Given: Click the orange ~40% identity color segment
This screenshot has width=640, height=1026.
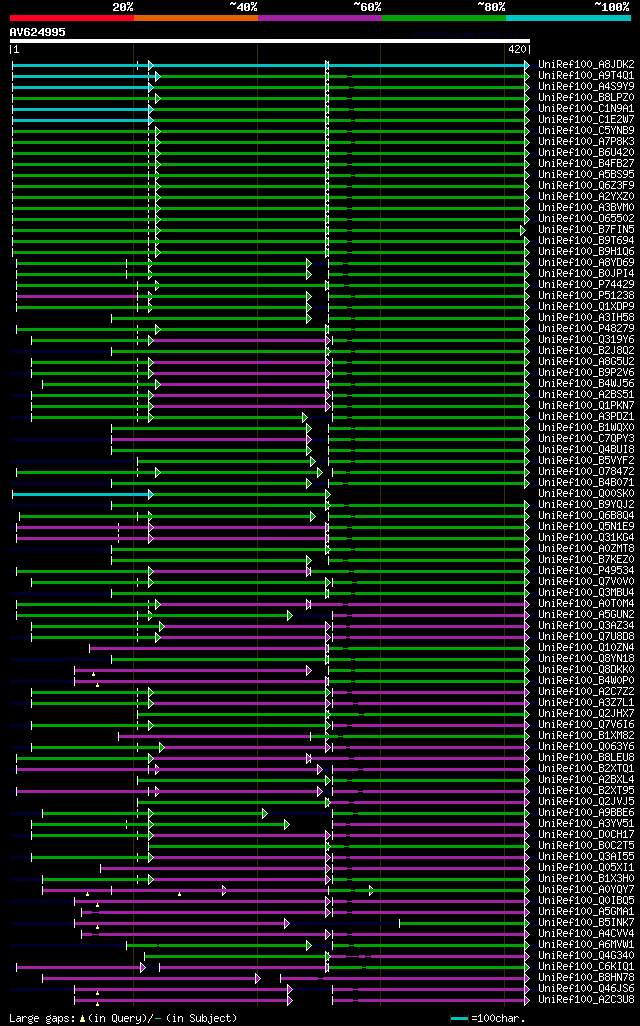Looking at the screenshot, I should (196, 18).
